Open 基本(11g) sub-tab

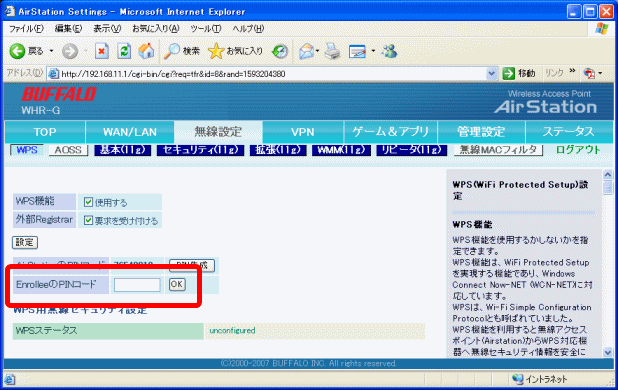click(123, 150)
